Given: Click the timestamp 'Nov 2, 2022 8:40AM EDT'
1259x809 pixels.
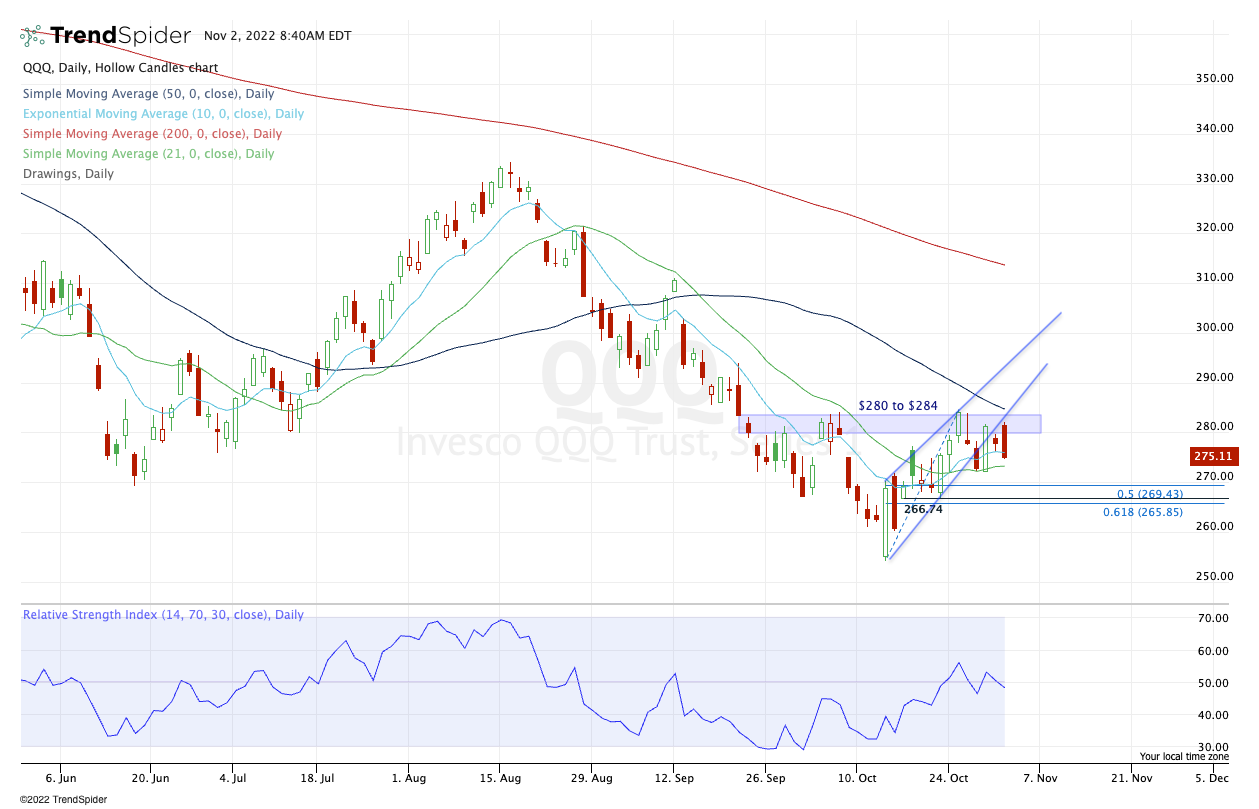Looking at the screenshot, I should coord(276,36).
